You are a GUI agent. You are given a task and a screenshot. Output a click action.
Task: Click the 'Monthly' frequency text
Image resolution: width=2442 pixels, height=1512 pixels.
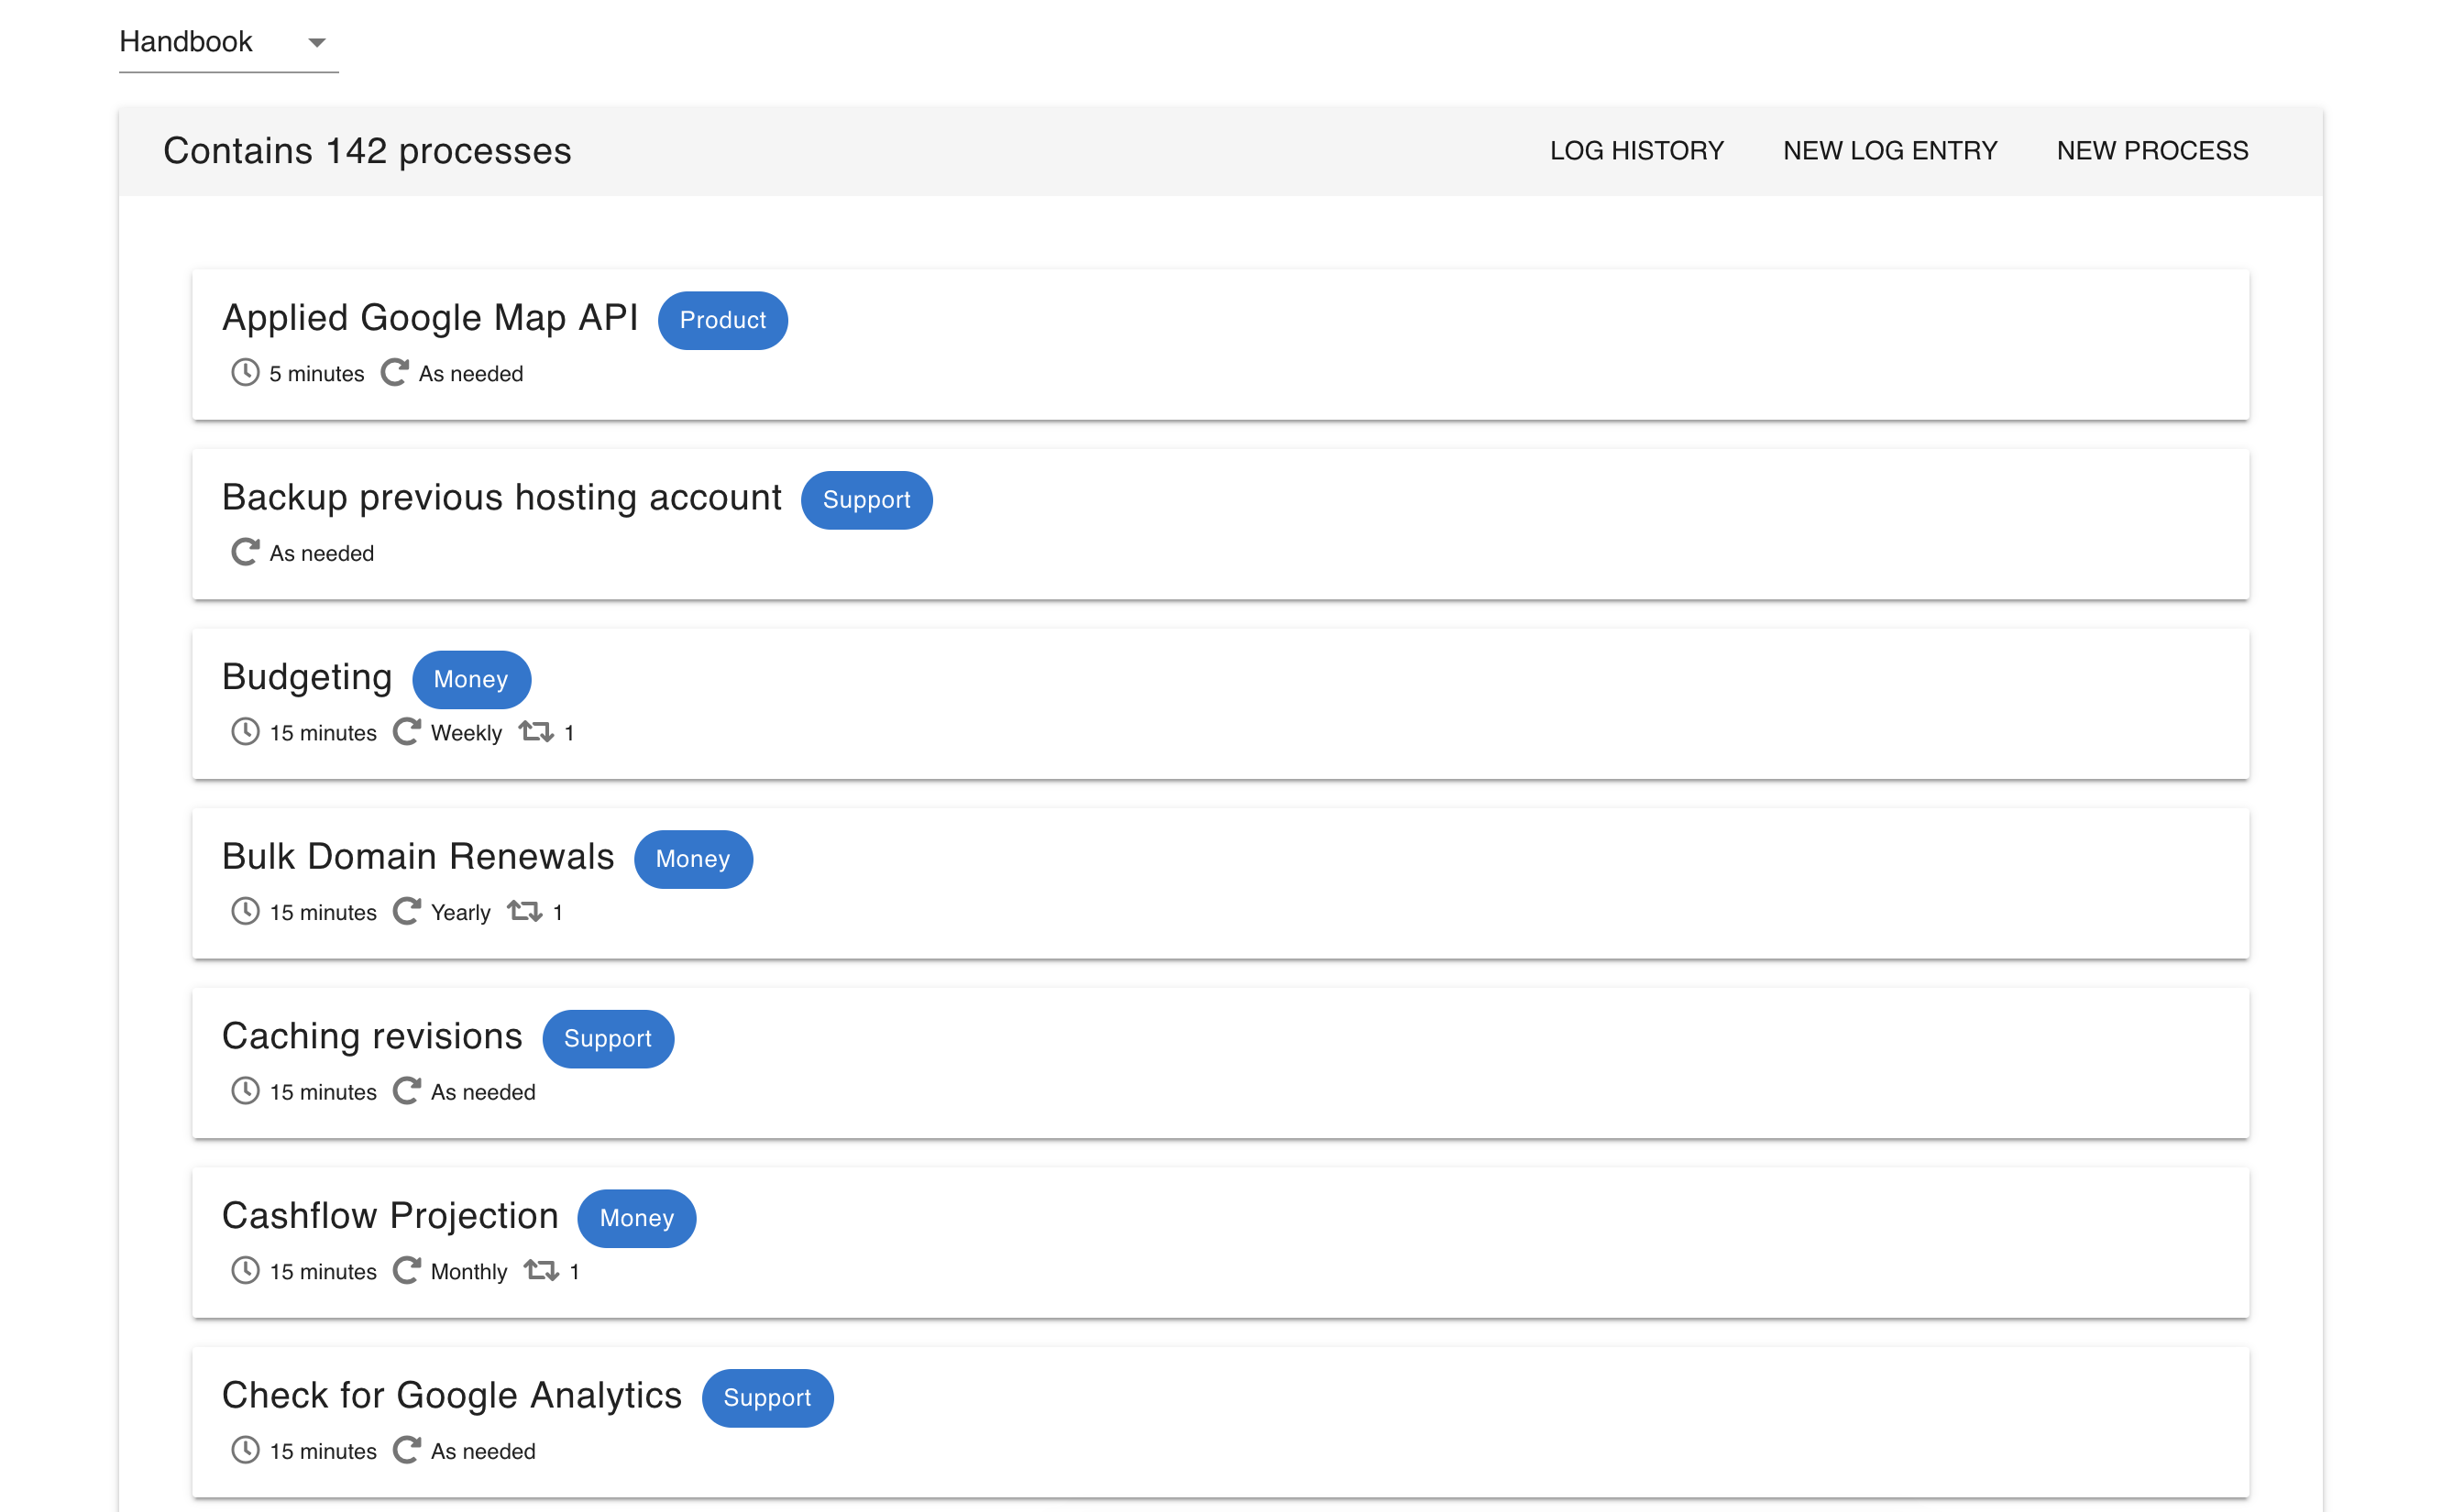(x=468, y=1272)
